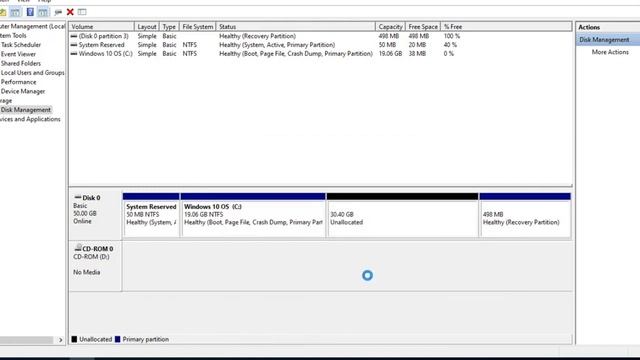
Task: Select Disk Management in the tree
Action: [26, 110]
